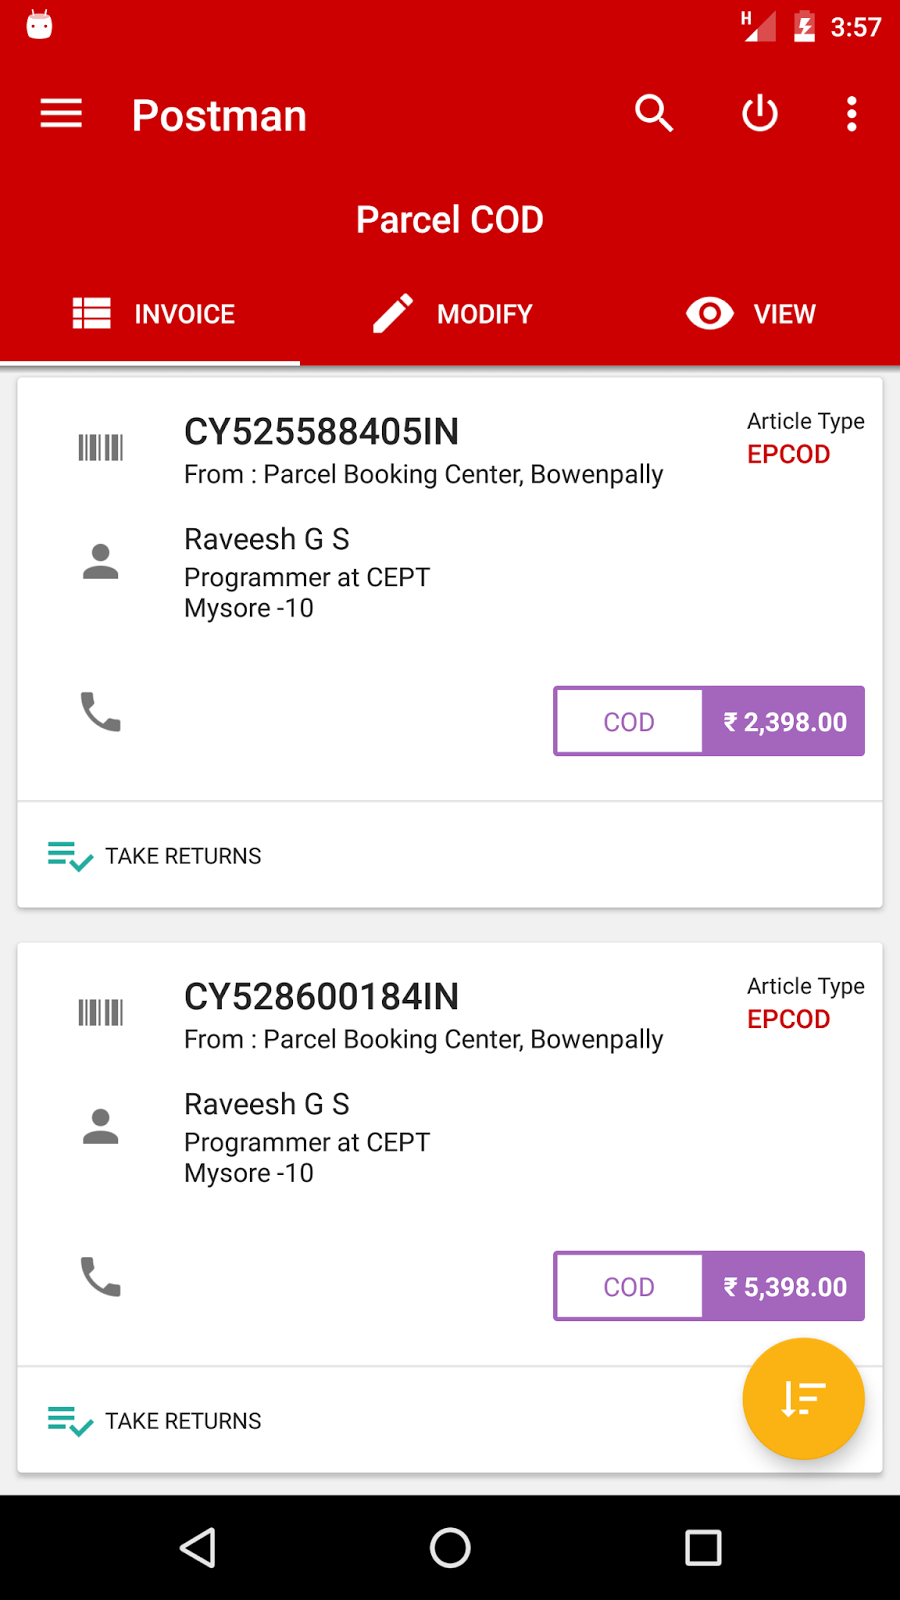
Task: Click the amount ₹ 2,398.00 button
Action: point(783,721)
